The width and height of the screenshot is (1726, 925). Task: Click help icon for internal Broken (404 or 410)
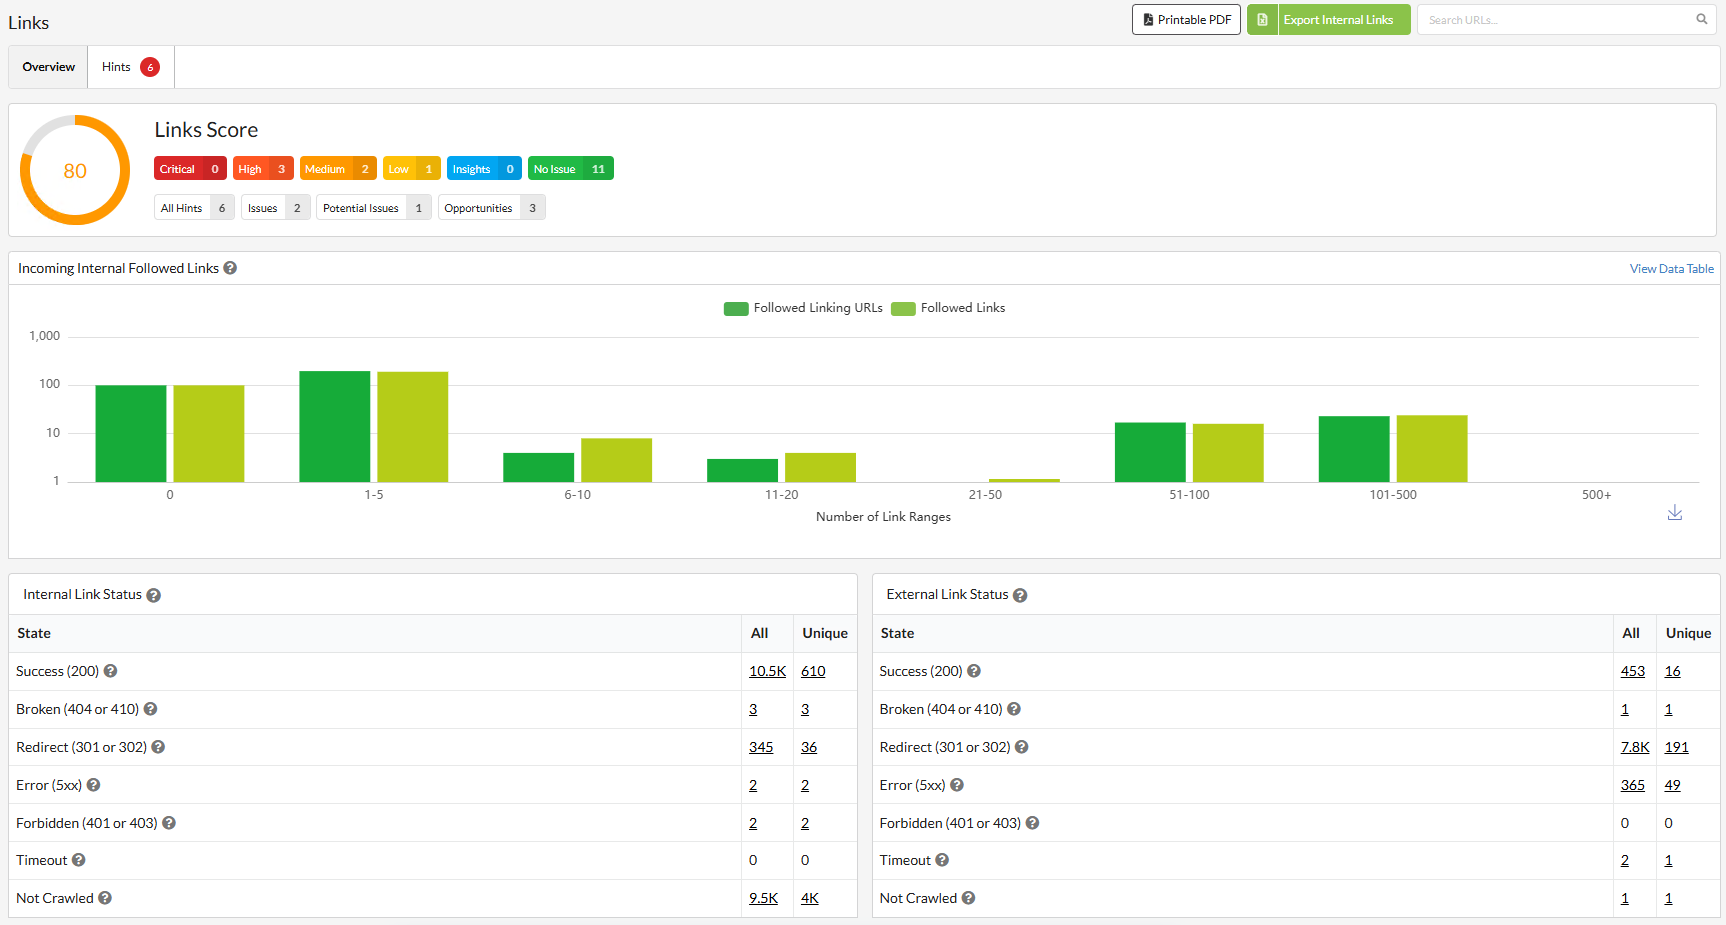coord(150,709)
